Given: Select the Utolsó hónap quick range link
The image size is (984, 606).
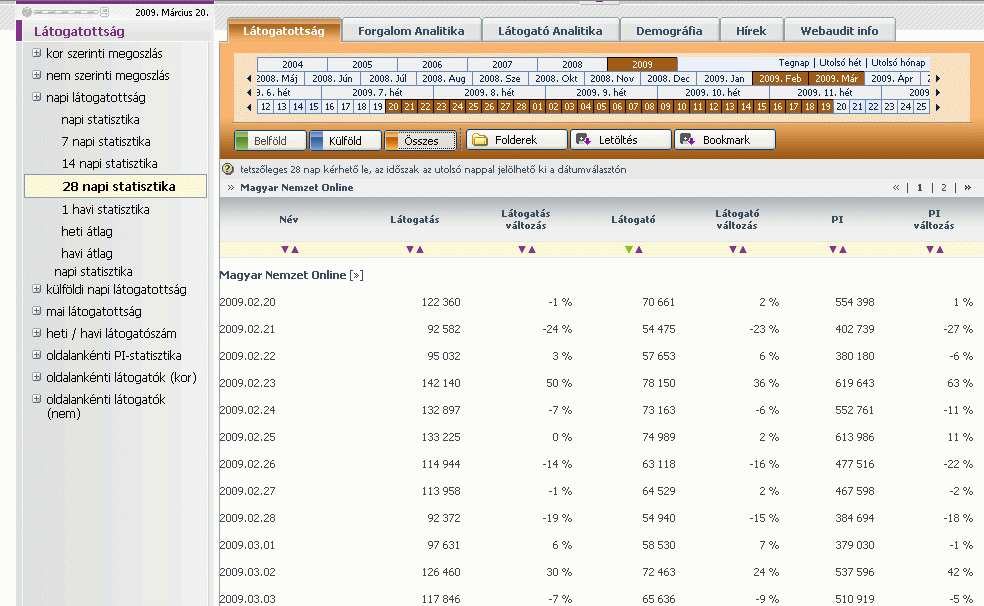Looking at the screenshot, I should (898, 63).
